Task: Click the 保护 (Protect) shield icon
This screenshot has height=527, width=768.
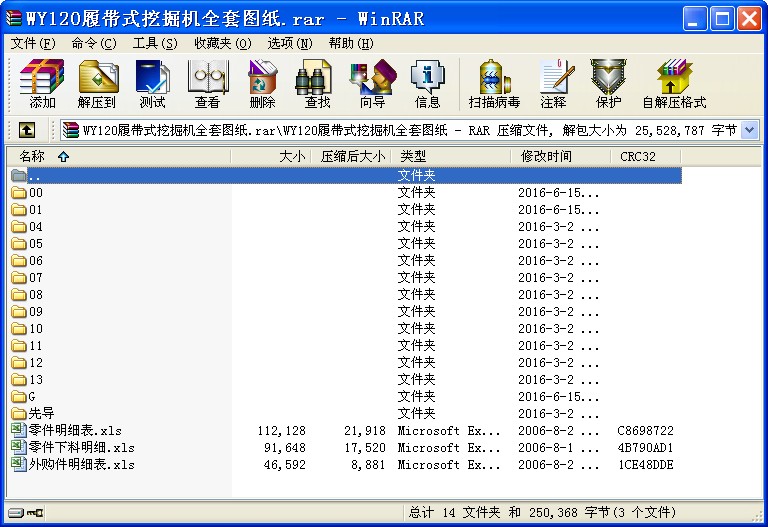Action: [608, 84]
